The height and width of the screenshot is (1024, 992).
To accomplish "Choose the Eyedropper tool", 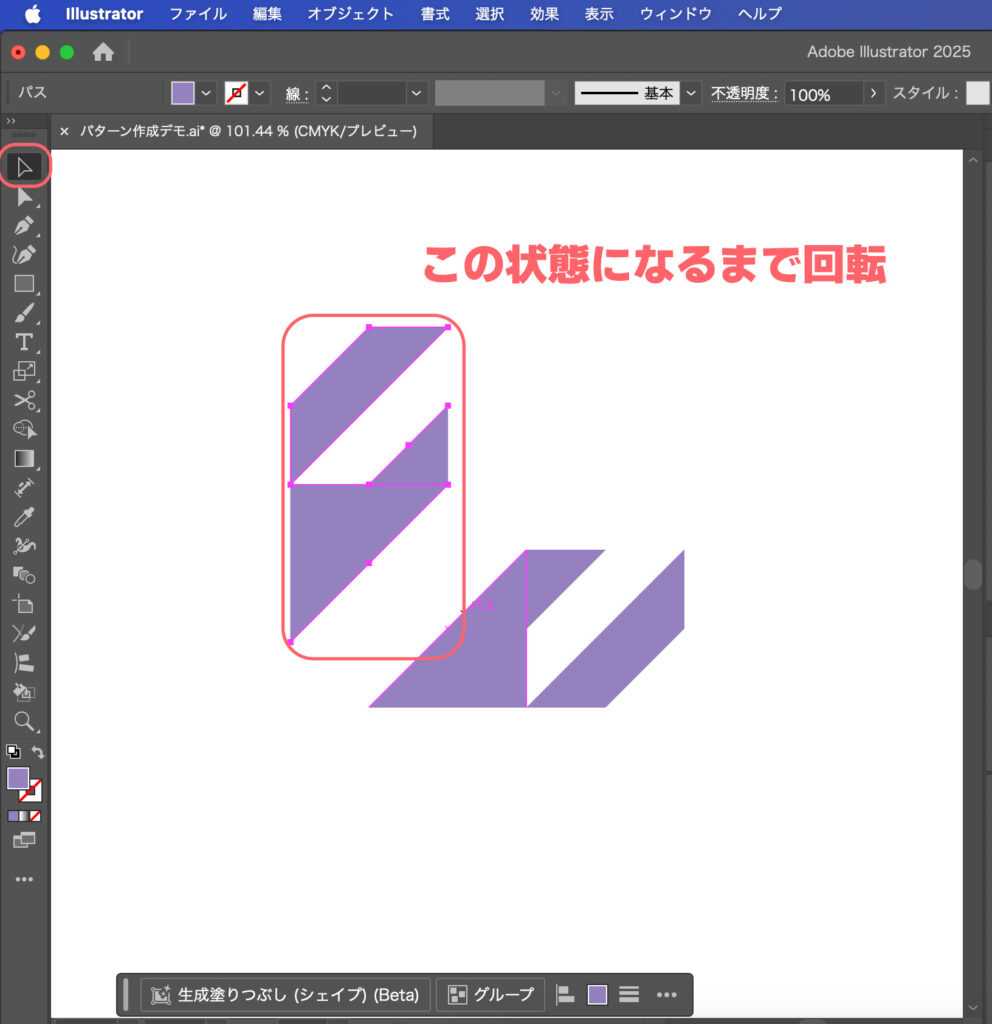I will pyautogui.click(x=24, y=517).
